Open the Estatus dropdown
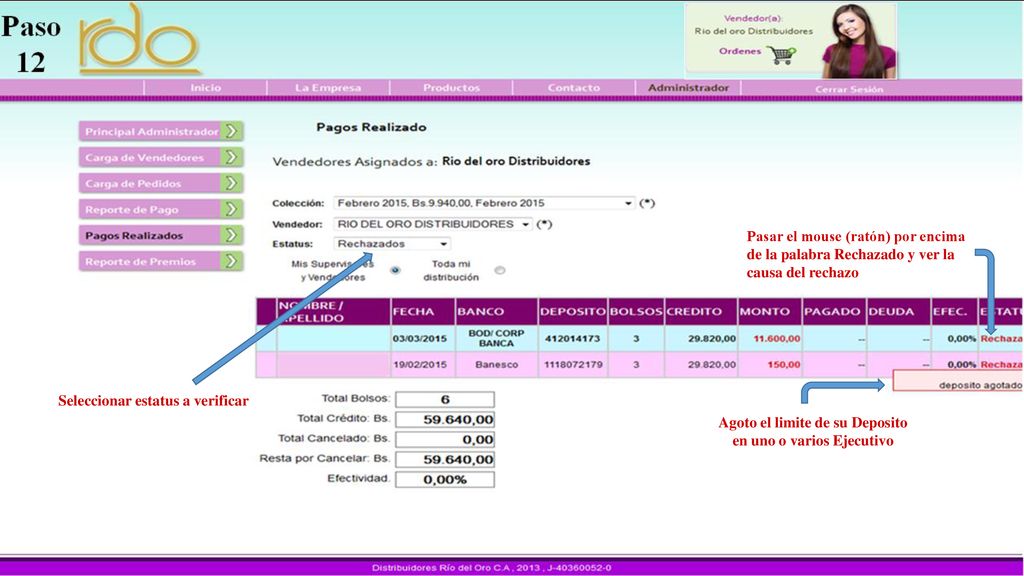 (392, 244)
